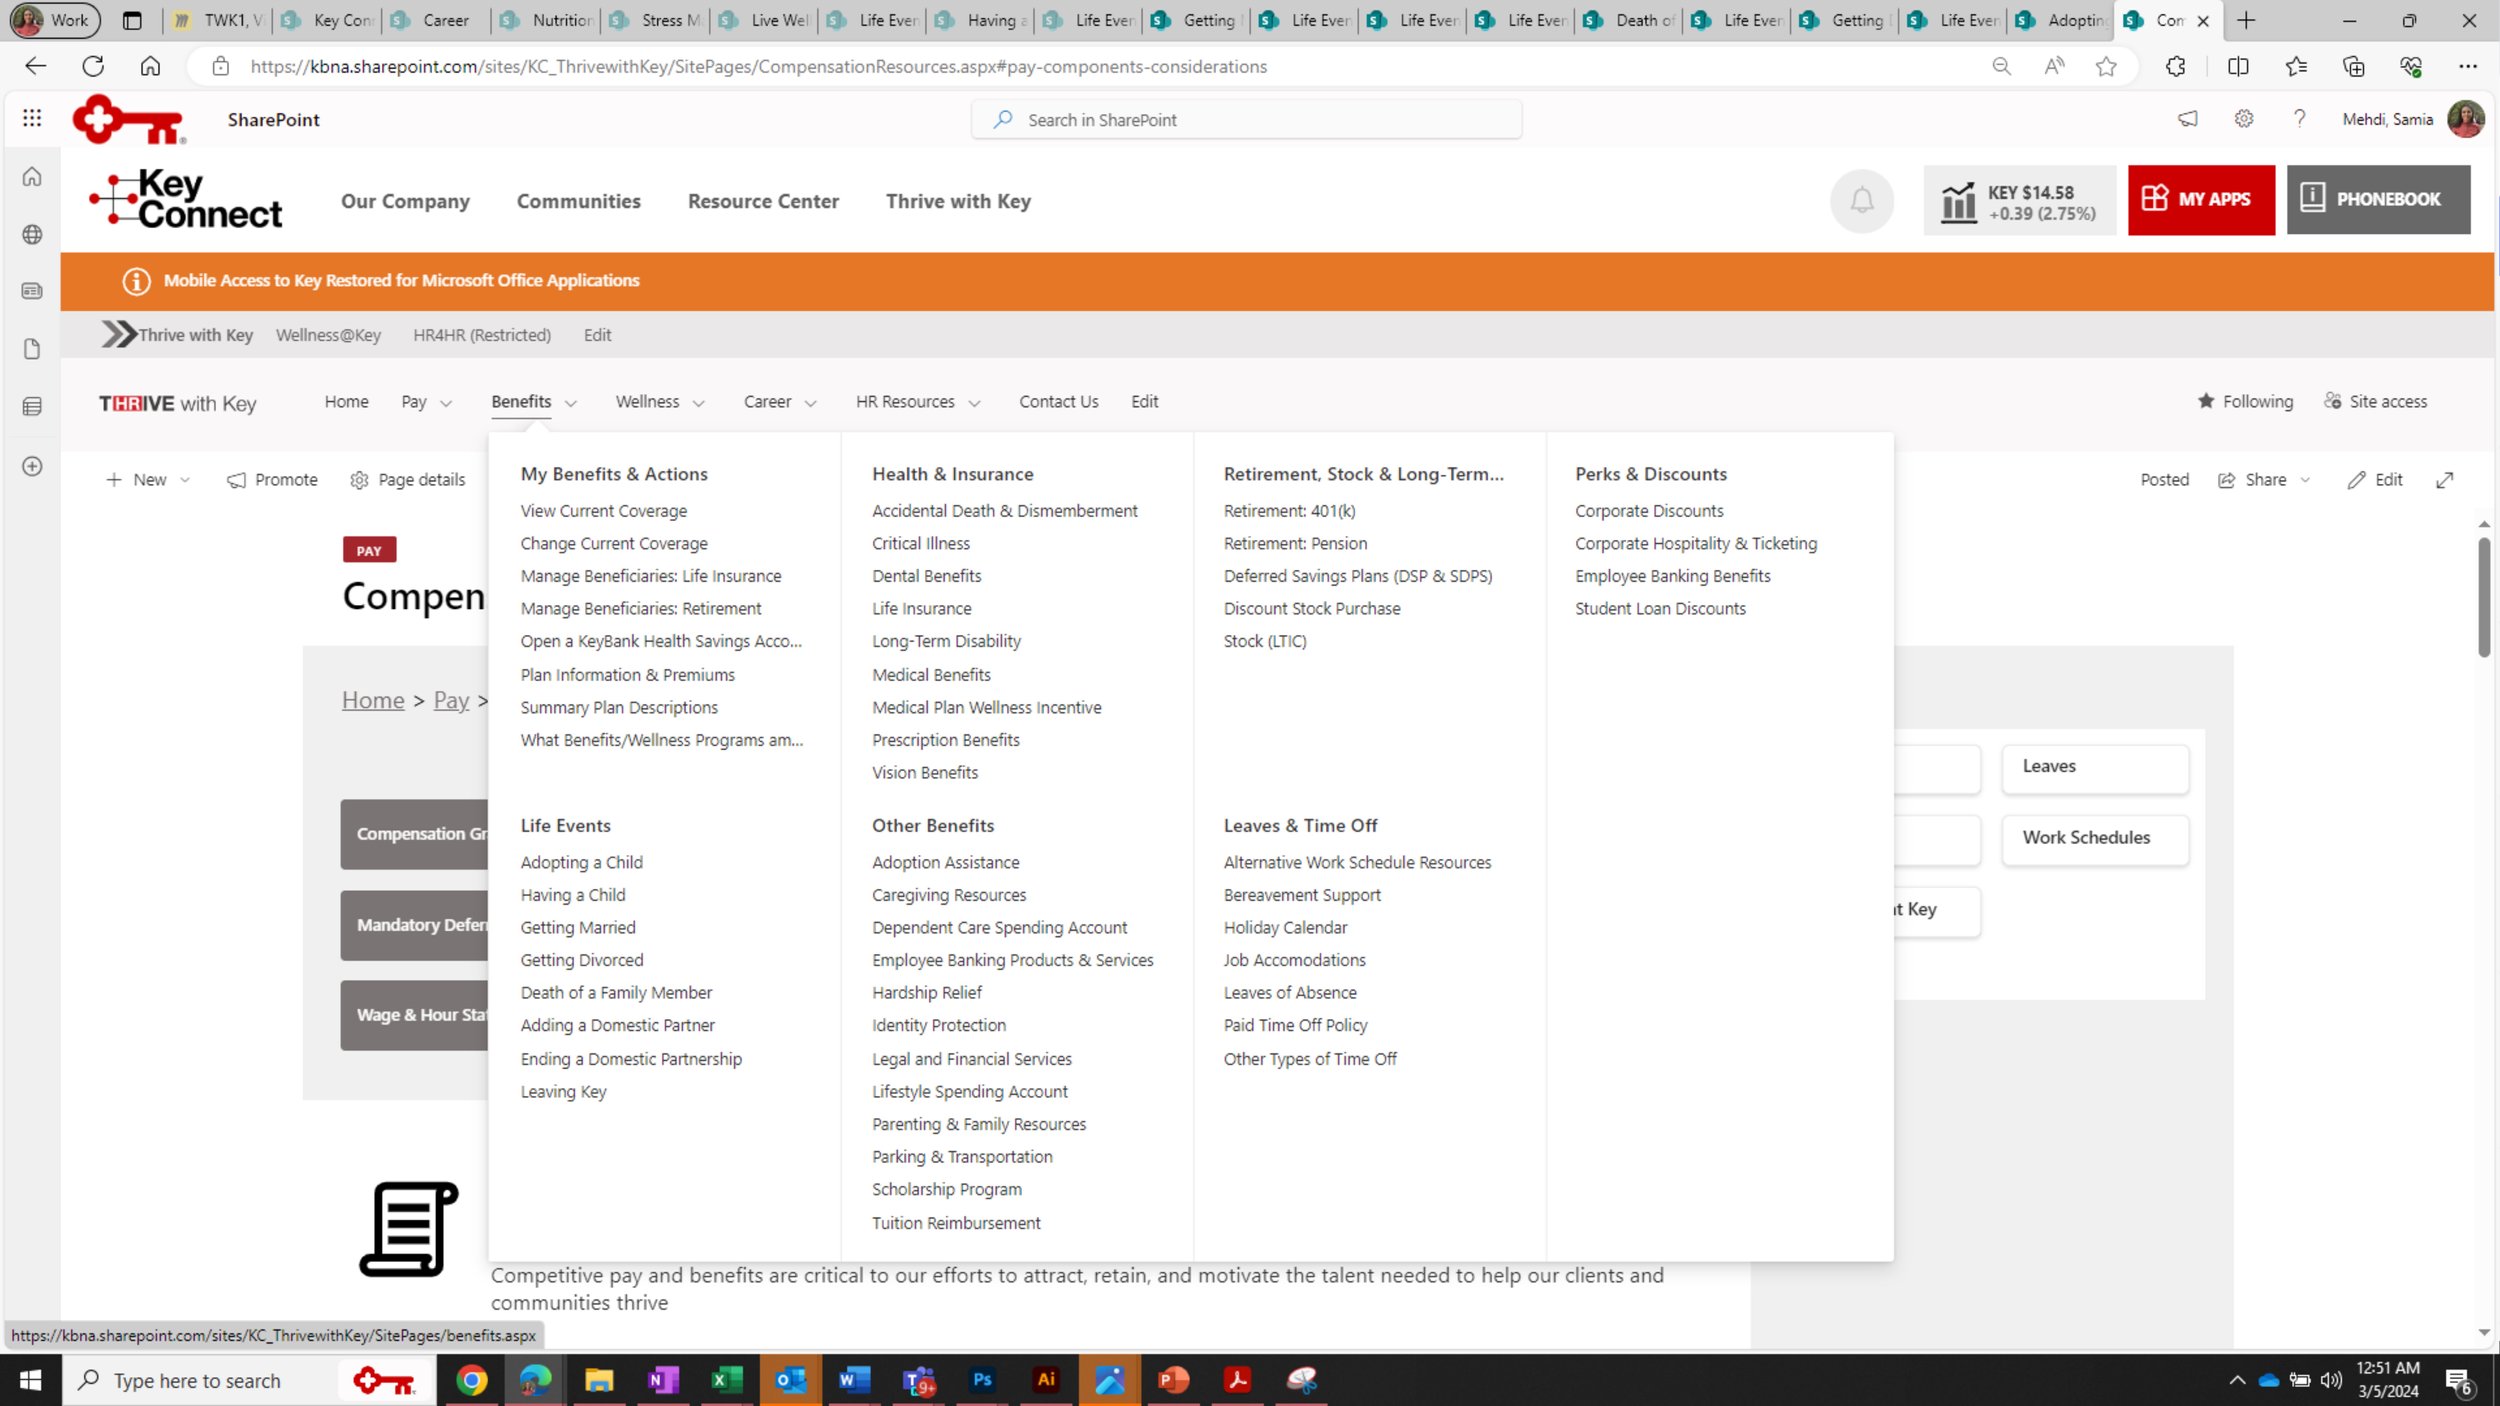Click the Promote button
The image size is (2500, 1406).
coord(272,480)
